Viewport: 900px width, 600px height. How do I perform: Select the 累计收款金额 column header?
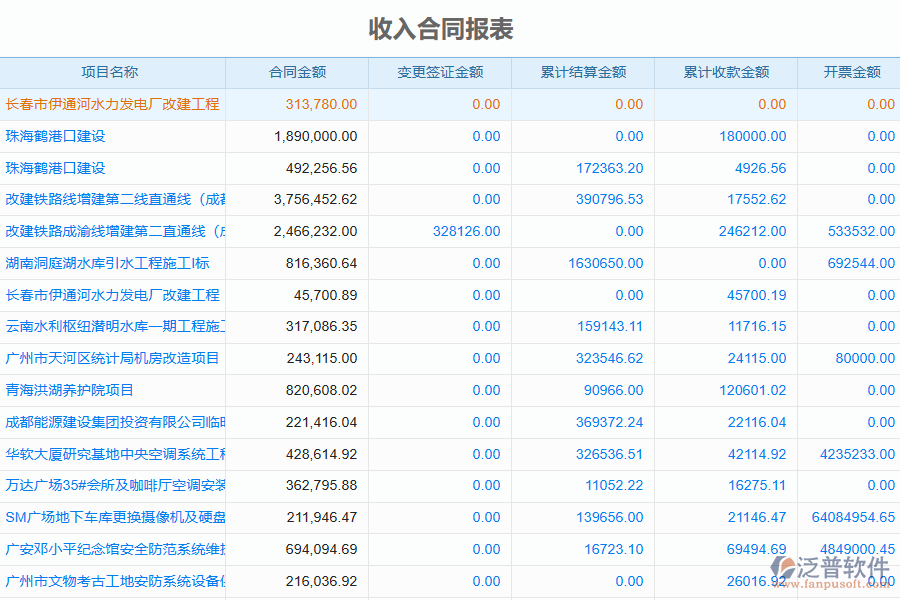[x=724, y=72]
